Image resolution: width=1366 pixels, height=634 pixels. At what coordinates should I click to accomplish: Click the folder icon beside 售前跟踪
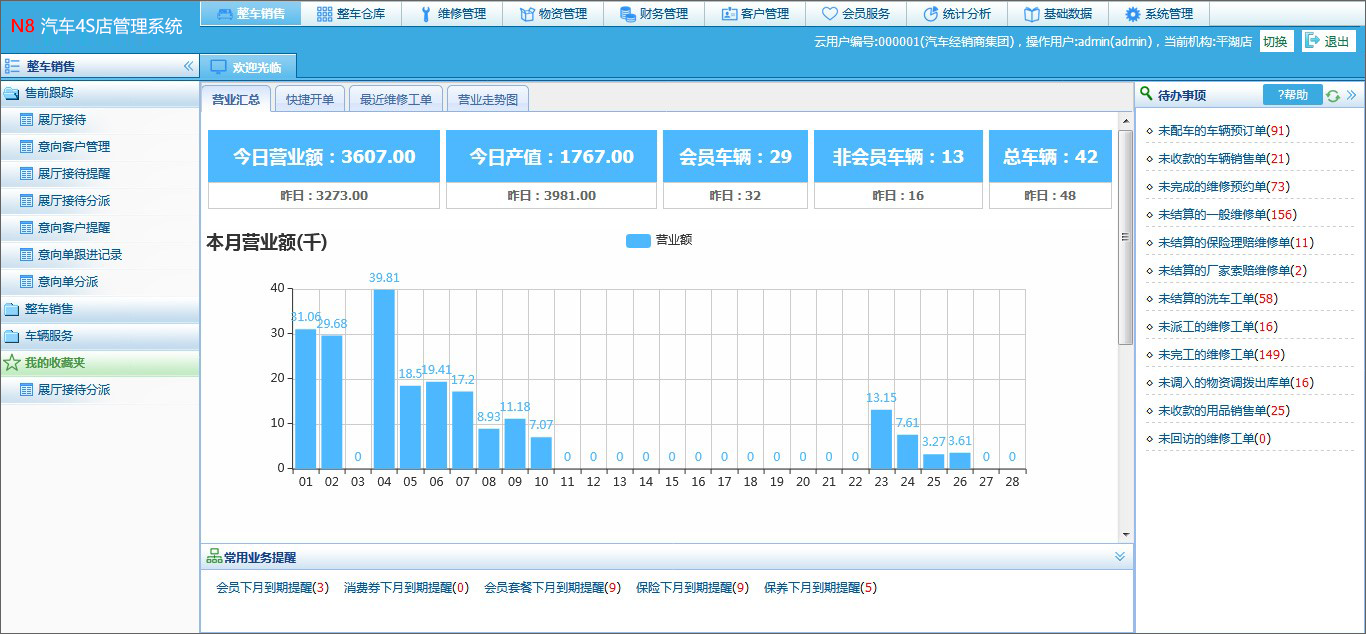click(12, 93)
